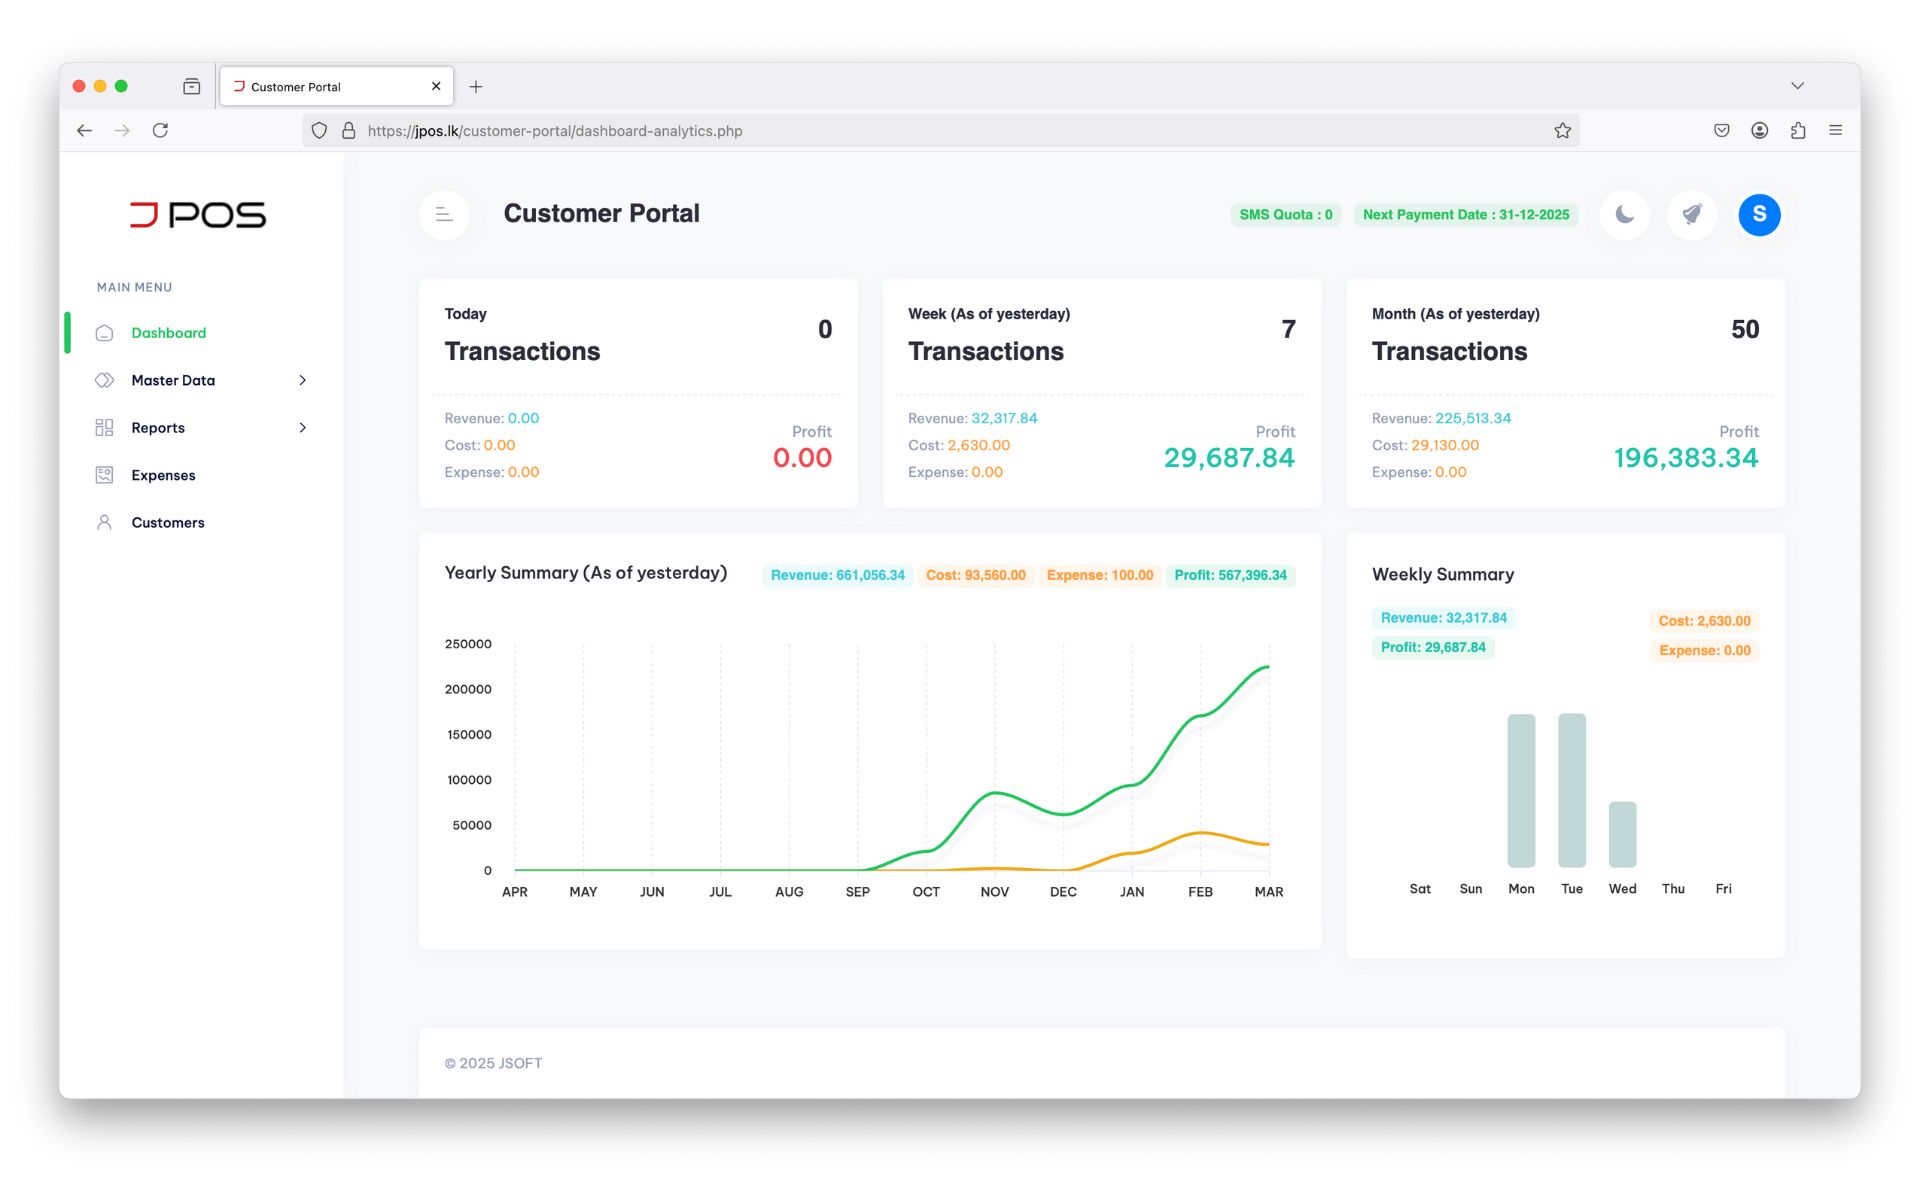Click the SMS Quota badge

coord(1286,215)
